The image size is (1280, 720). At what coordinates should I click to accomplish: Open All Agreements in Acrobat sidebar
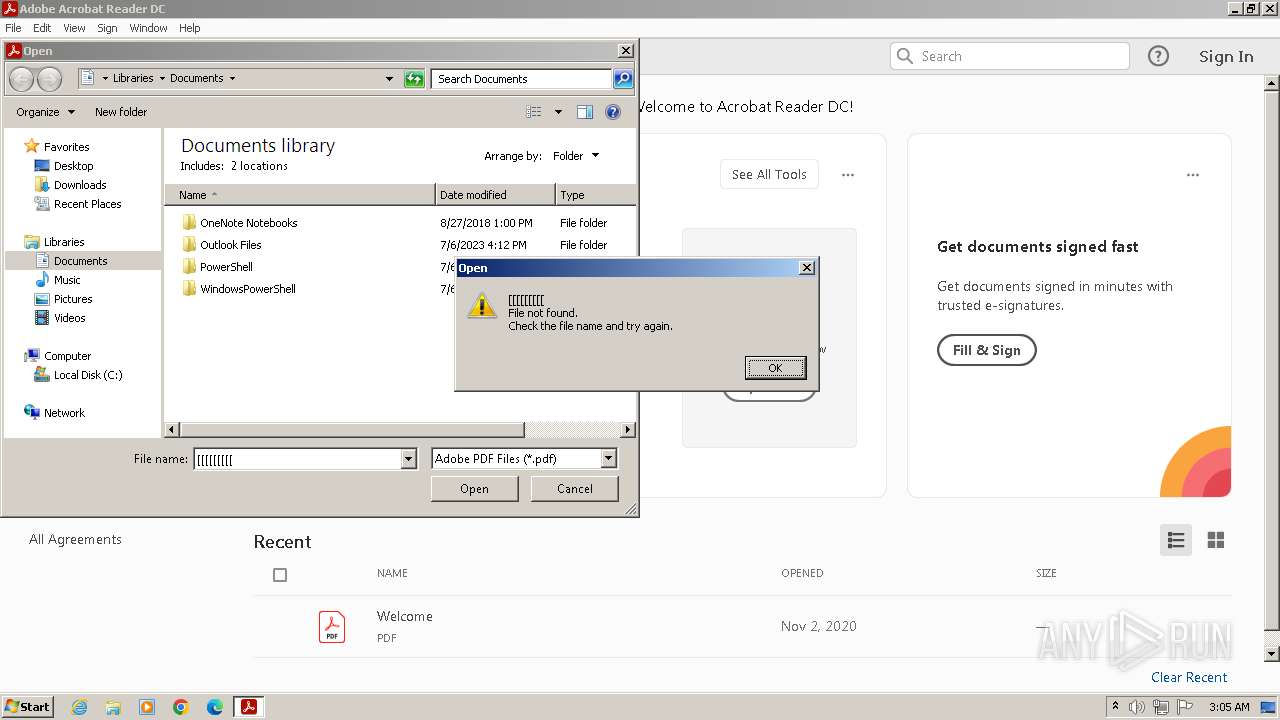[x=75, y=539]
